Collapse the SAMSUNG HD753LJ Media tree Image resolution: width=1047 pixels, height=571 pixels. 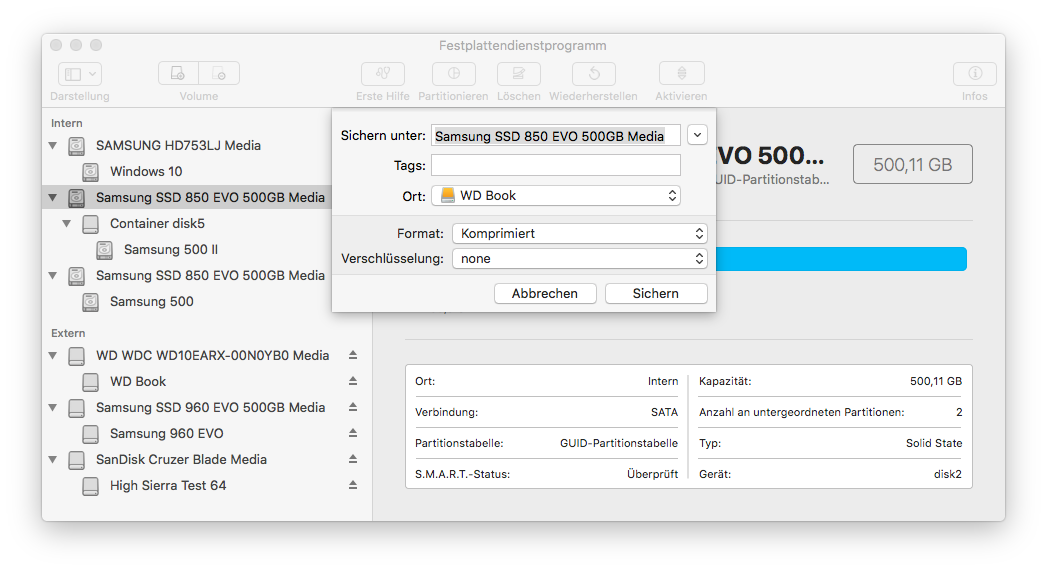coord(53,146)
